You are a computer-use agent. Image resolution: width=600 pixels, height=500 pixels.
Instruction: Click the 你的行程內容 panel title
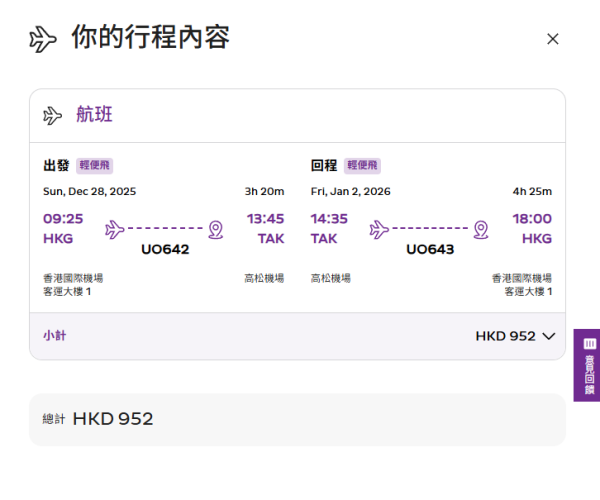pyautogui.click(x=151, y=37)
